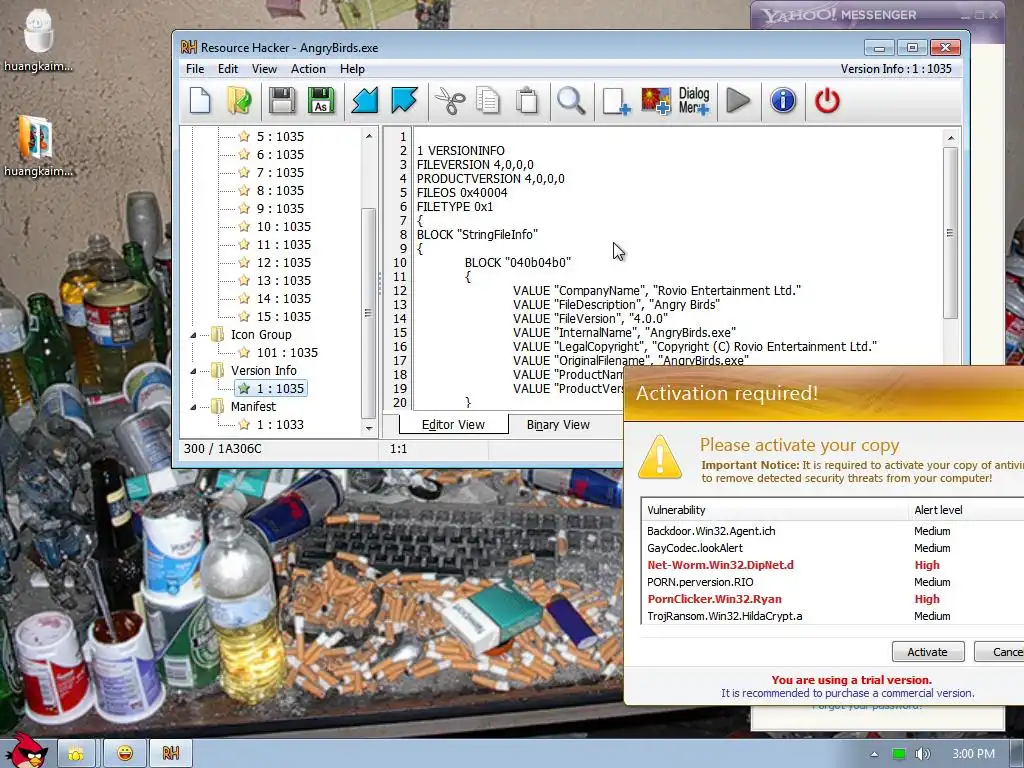Select tree item 7 : 1035
1024x768 pixels.
pos(280,172)
